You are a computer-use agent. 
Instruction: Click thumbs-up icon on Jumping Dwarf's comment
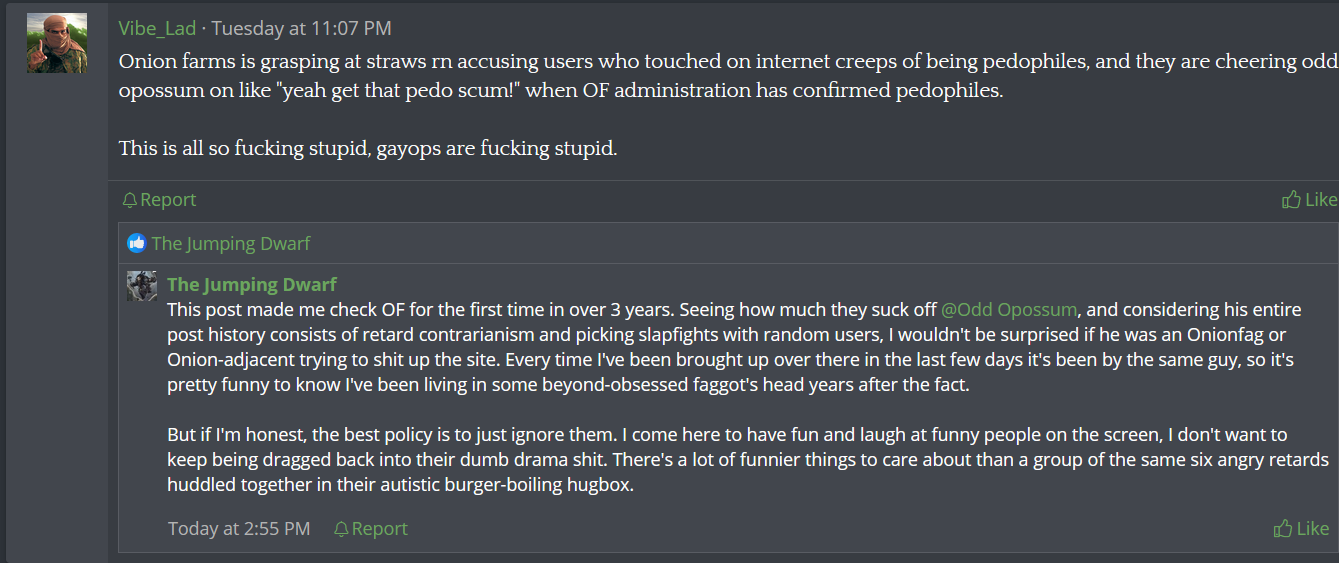(1283, 529)
